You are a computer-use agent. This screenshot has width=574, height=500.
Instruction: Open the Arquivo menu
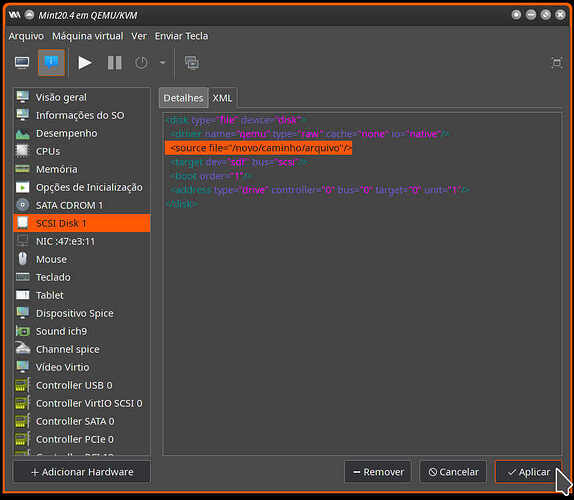[x=26, y=36]
